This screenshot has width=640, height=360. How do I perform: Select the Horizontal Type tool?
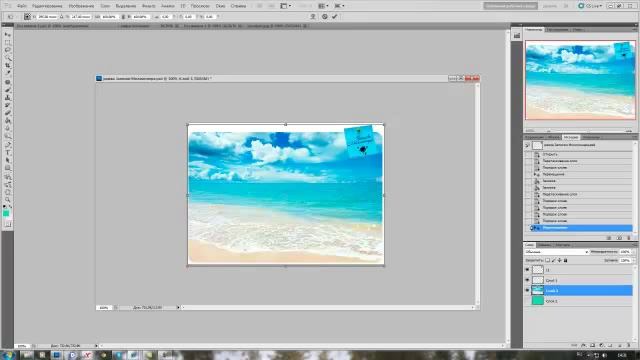click(x=8, y=153)
